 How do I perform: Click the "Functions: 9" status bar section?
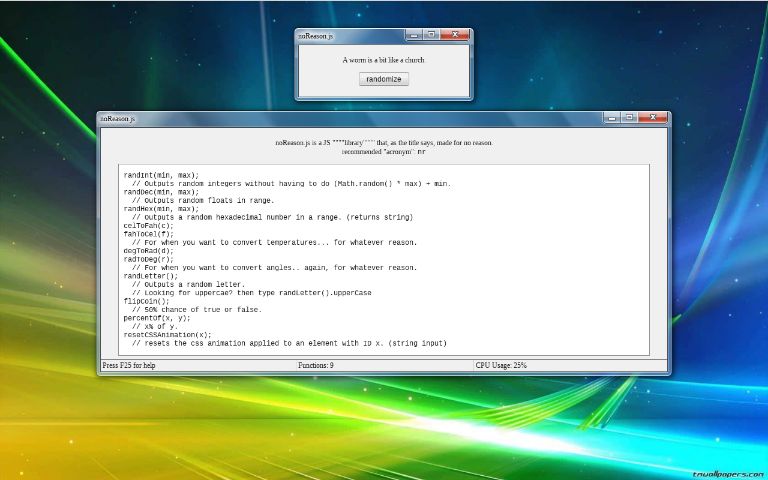[316, 366]
